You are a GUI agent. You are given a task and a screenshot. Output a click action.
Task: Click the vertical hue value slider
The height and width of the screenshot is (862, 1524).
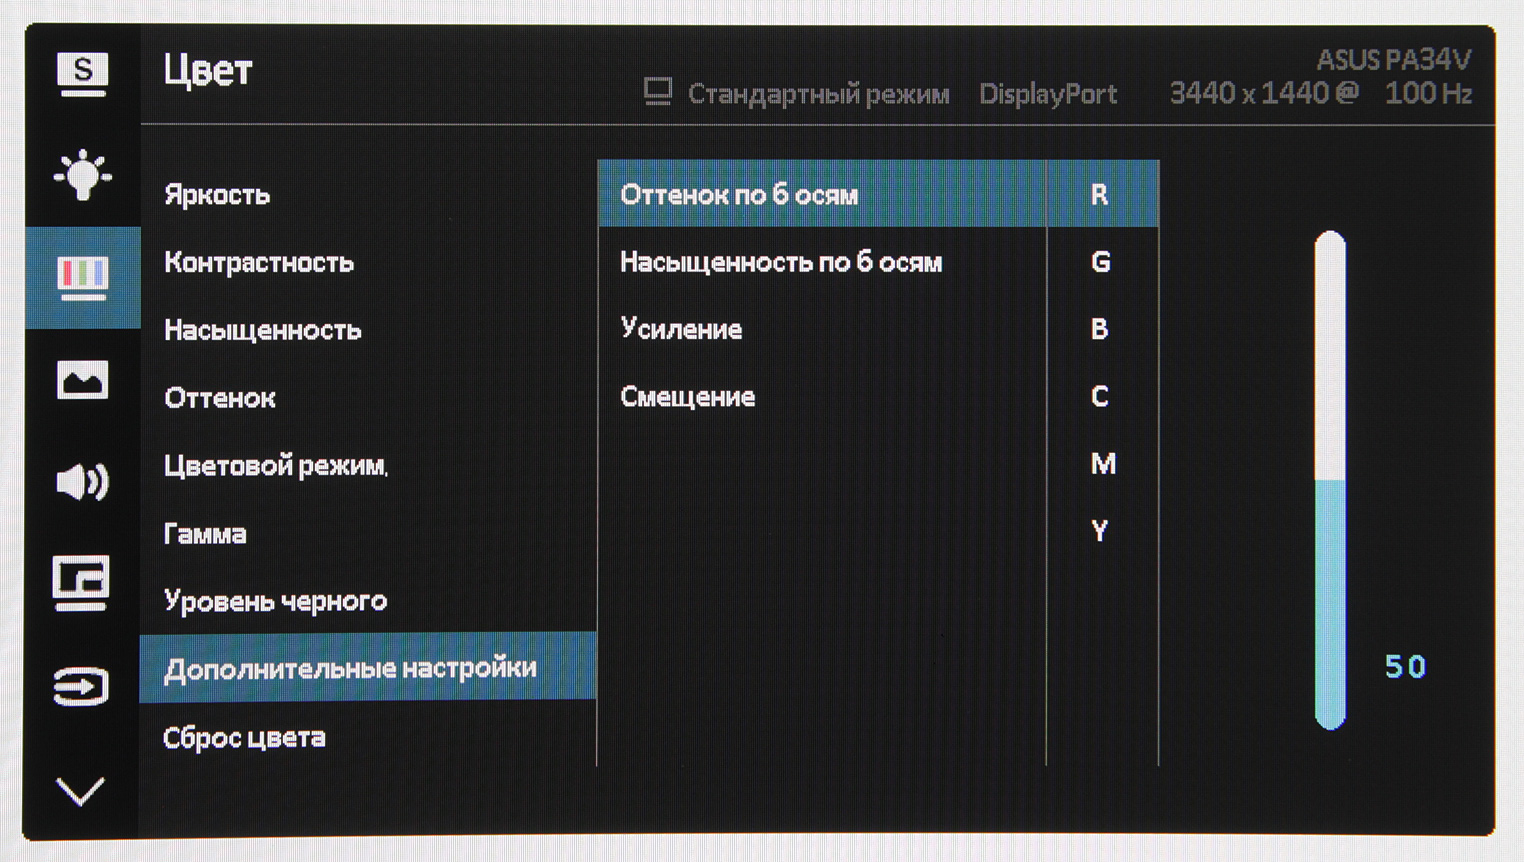coord(1329,480)
